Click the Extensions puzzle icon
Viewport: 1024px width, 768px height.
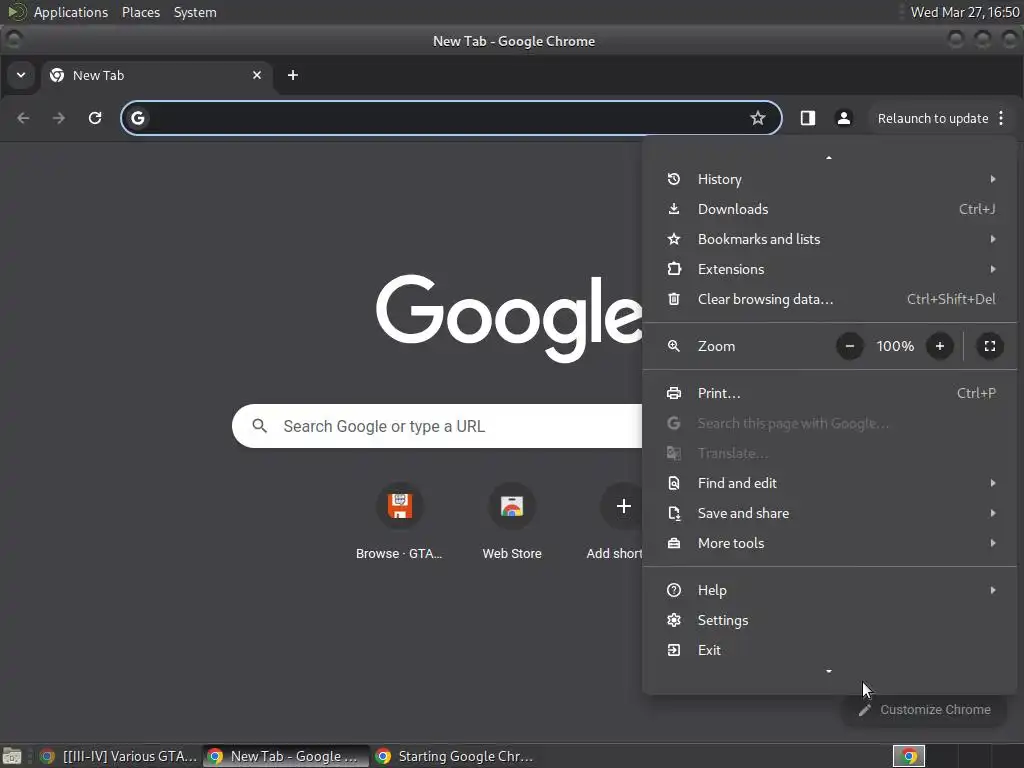pyautogui.click(x=674, y=269)
